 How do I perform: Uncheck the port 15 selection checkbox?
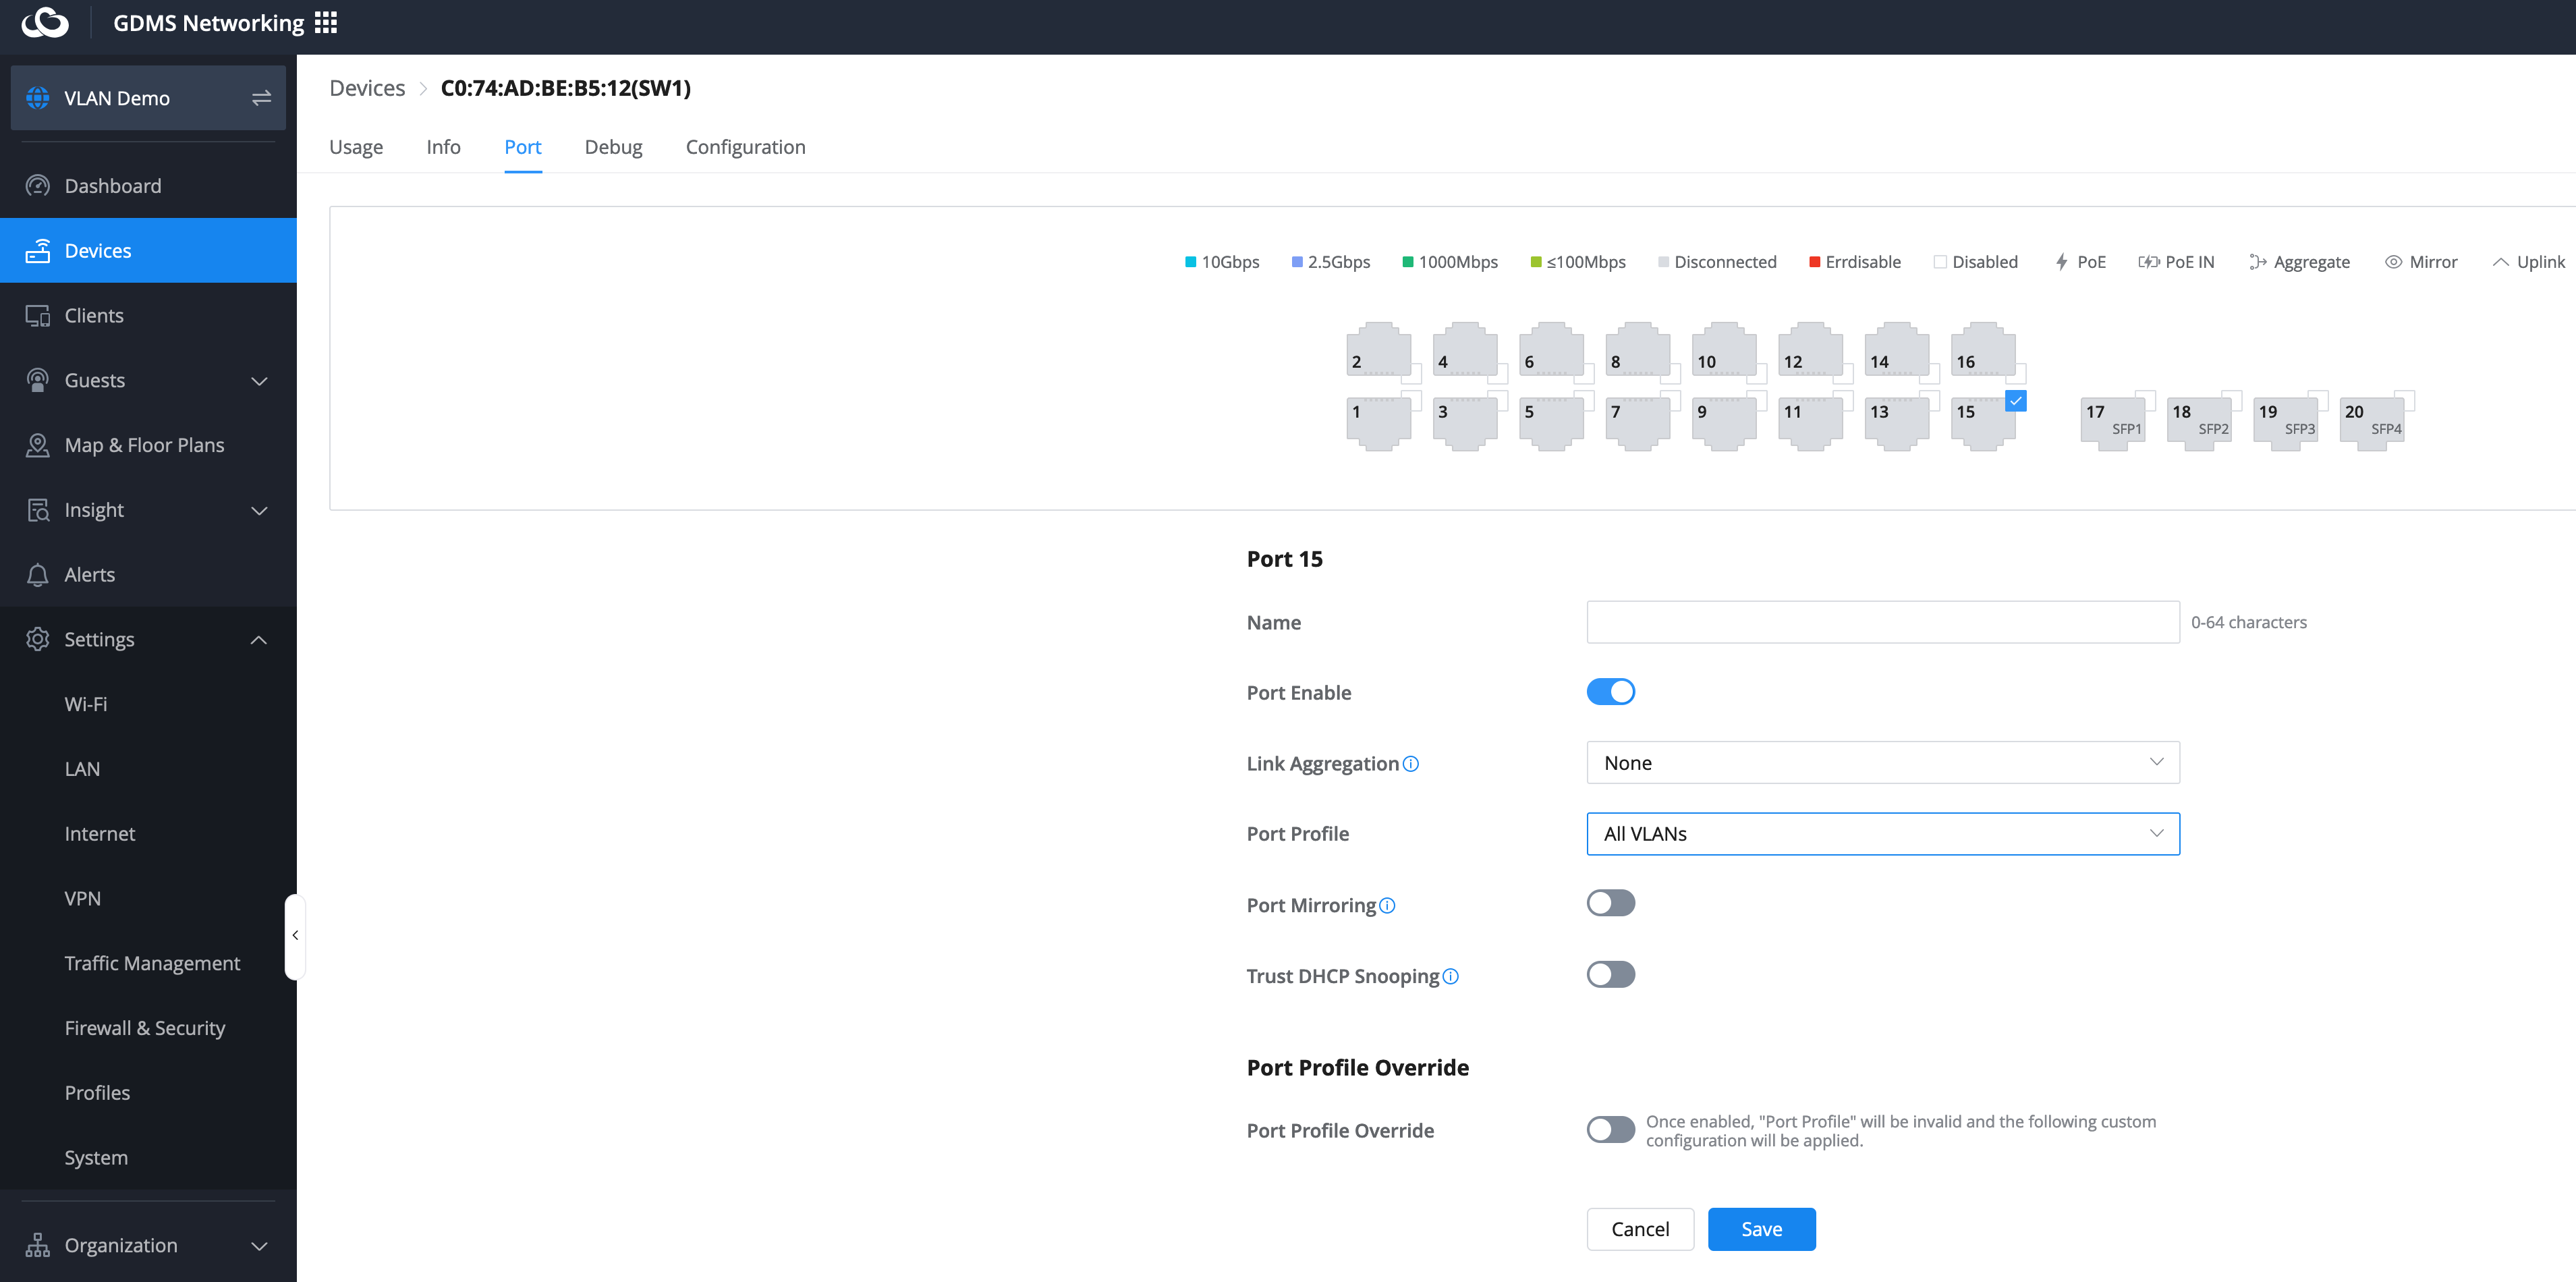coord(2016,401)
